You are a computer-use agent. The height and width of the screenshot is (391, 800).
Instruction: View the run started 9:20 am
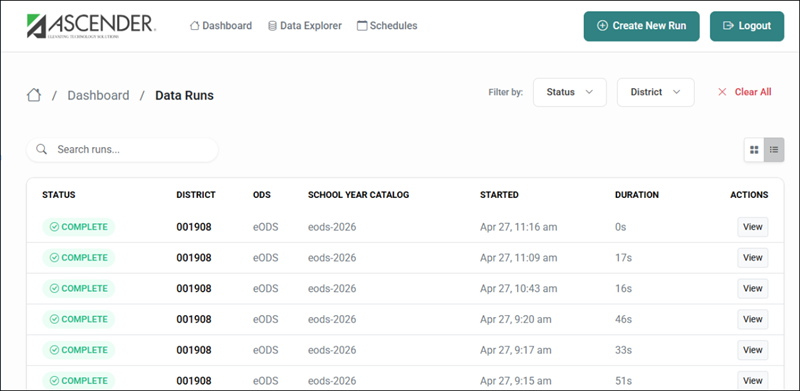click(x=753, y=320)
